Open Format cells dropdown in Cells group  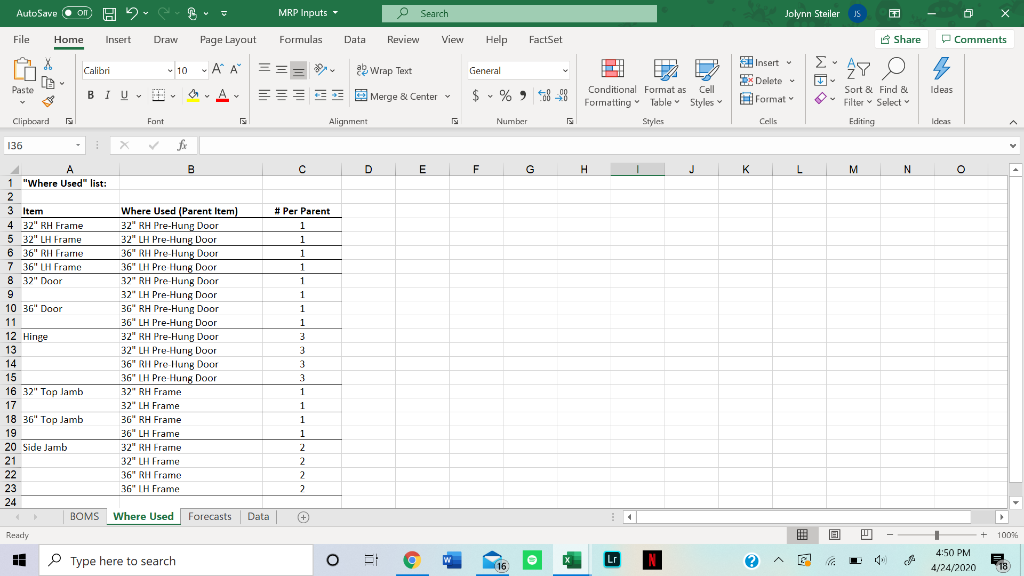[791, 99]
